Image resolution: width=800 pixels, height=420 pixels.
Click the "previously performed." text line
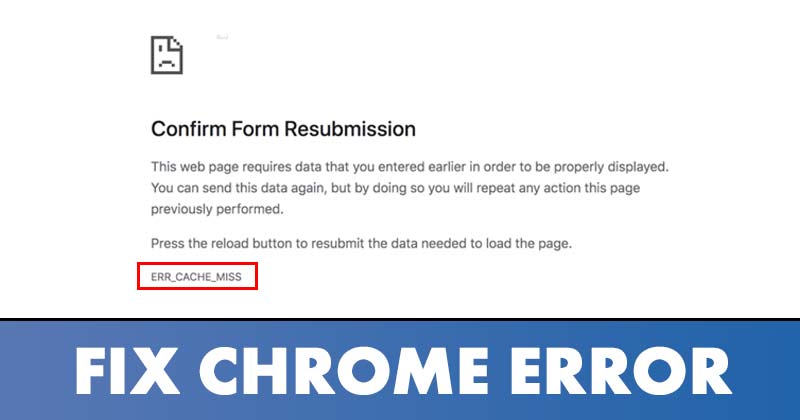217,209
